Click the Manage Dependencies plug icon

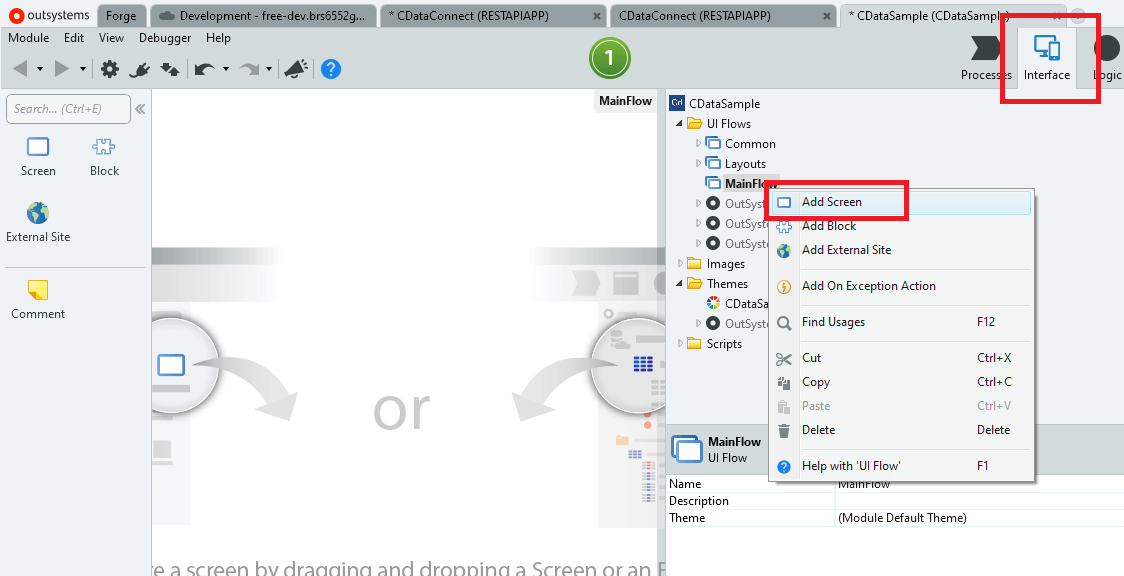click(x=139, y=69)
